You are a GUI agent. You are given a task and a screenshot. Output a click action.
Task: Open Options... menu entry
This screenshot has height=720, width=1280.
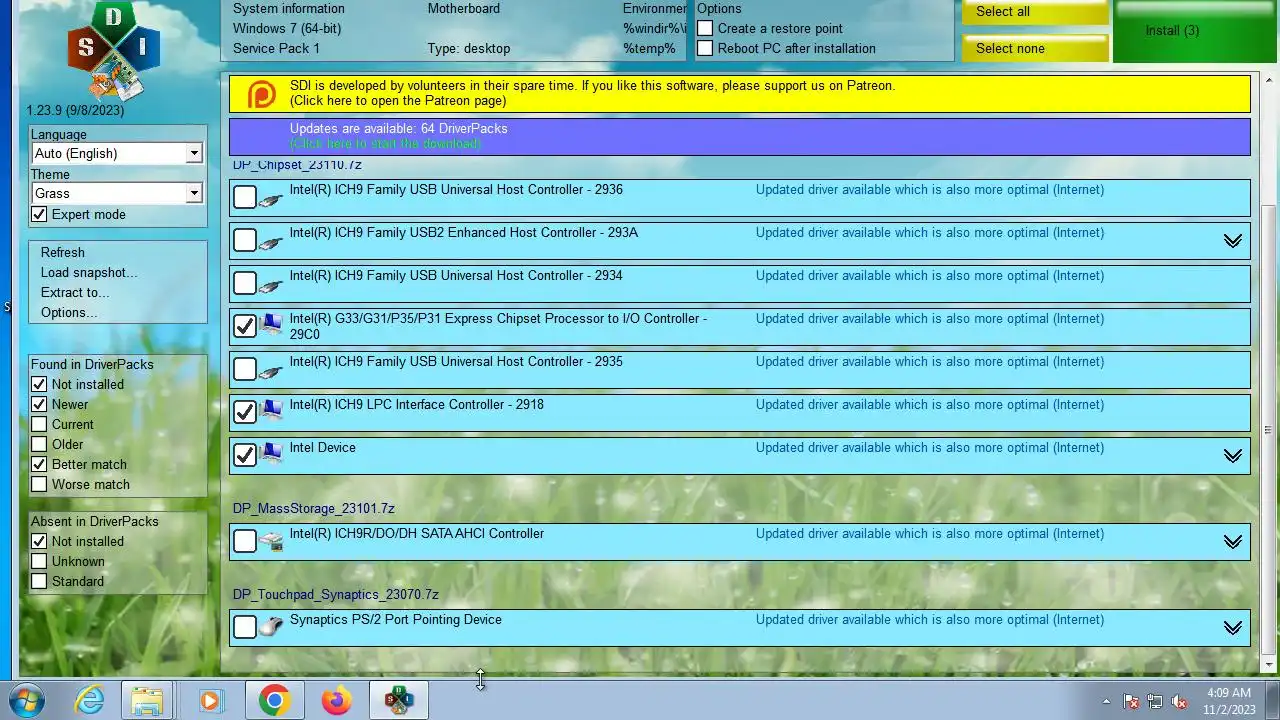pos(69,312)
